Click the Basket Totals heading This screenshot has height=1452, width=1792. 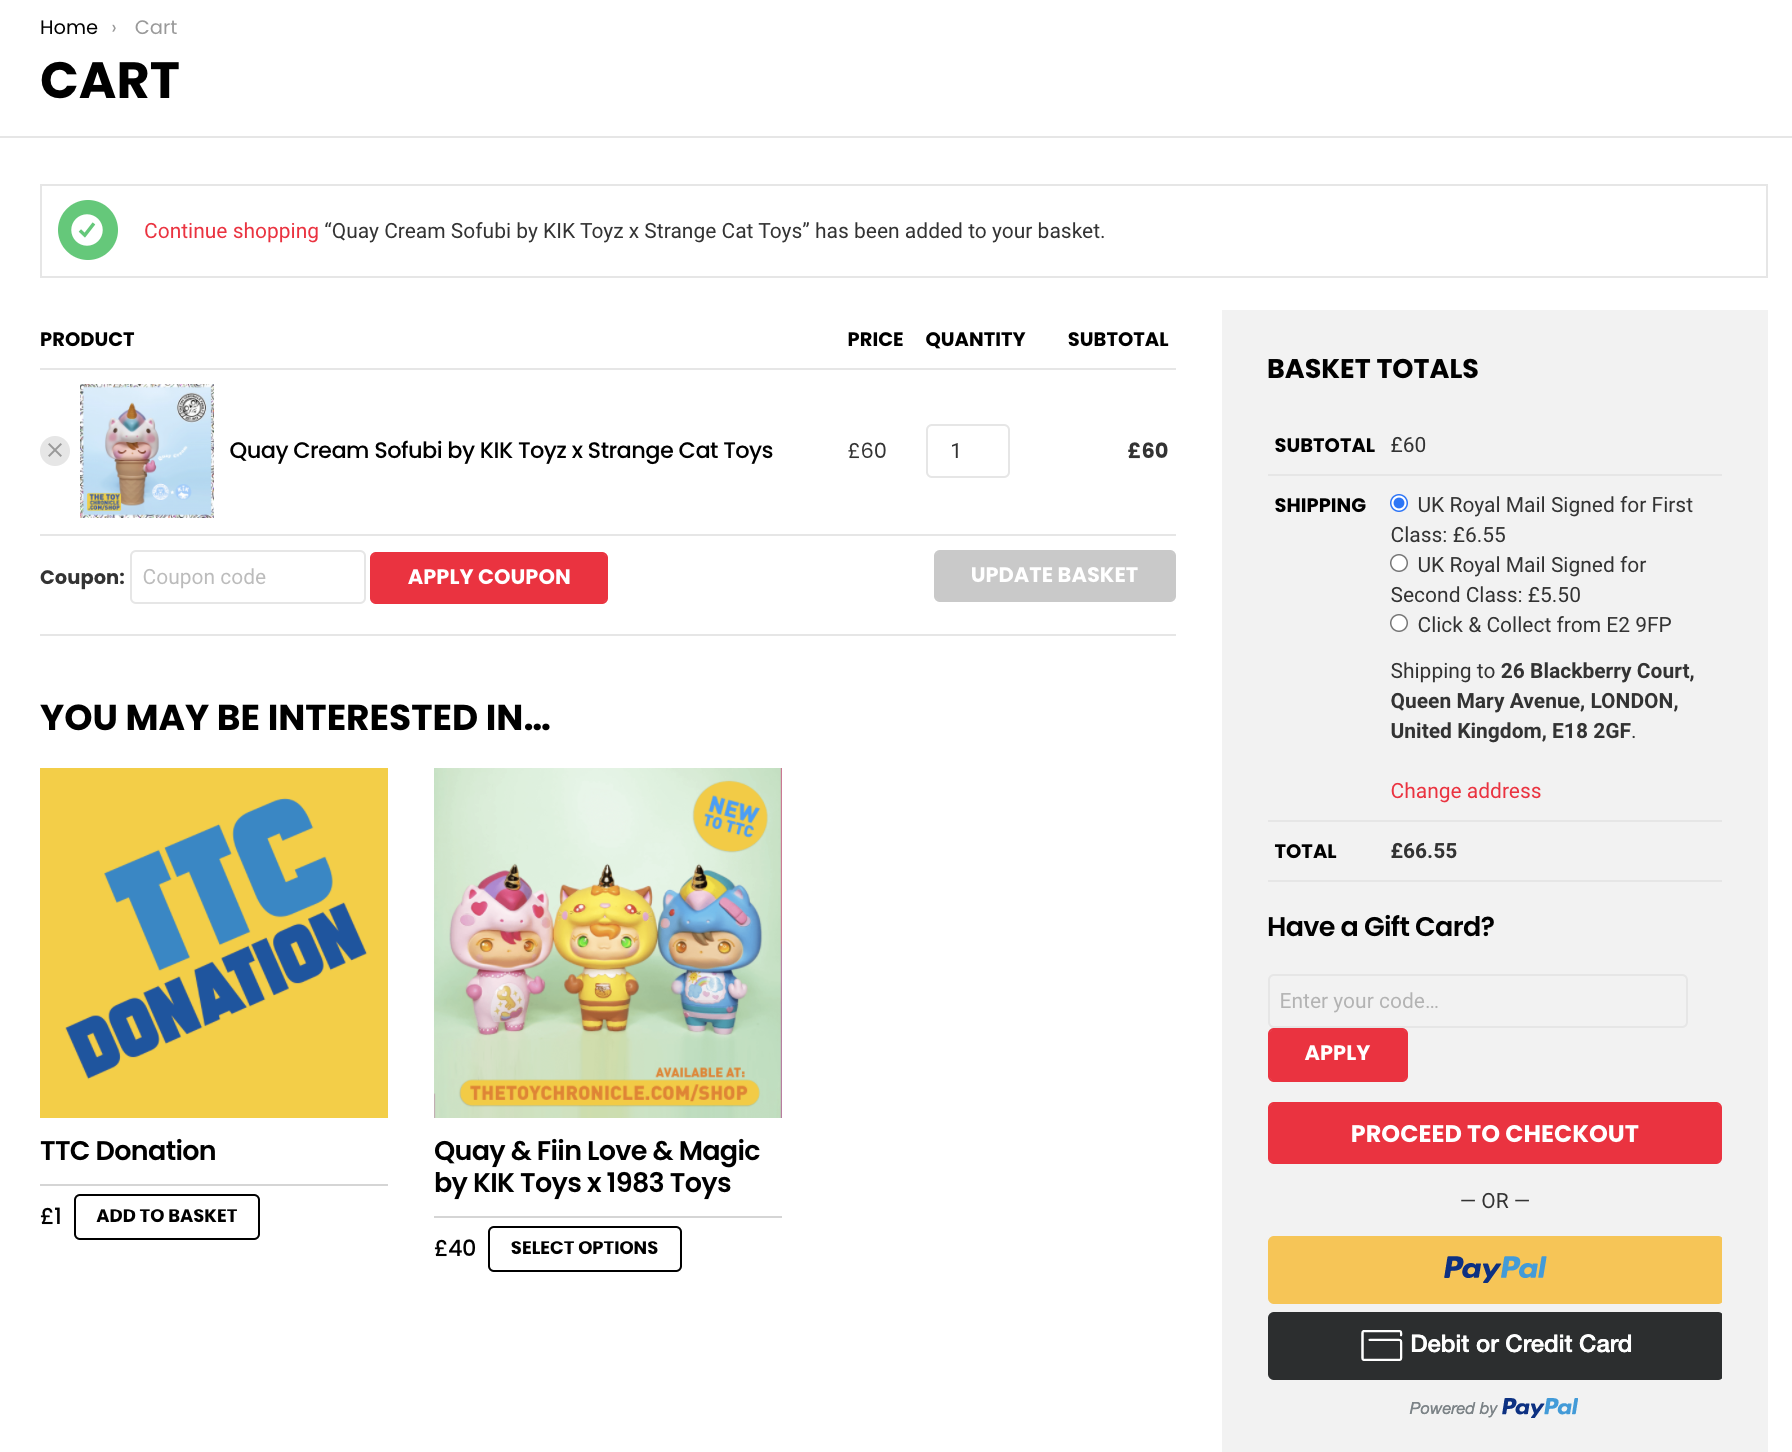1372,369
